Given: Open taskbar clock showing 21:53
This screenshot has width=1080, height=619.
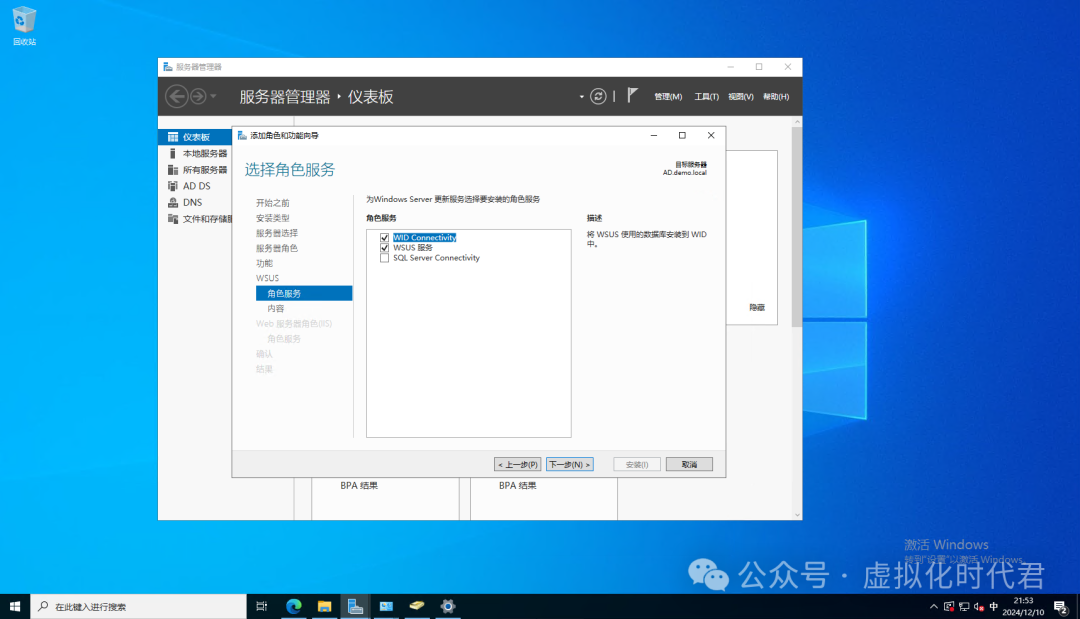Looking at the screenshot, I should (1023, 607).
